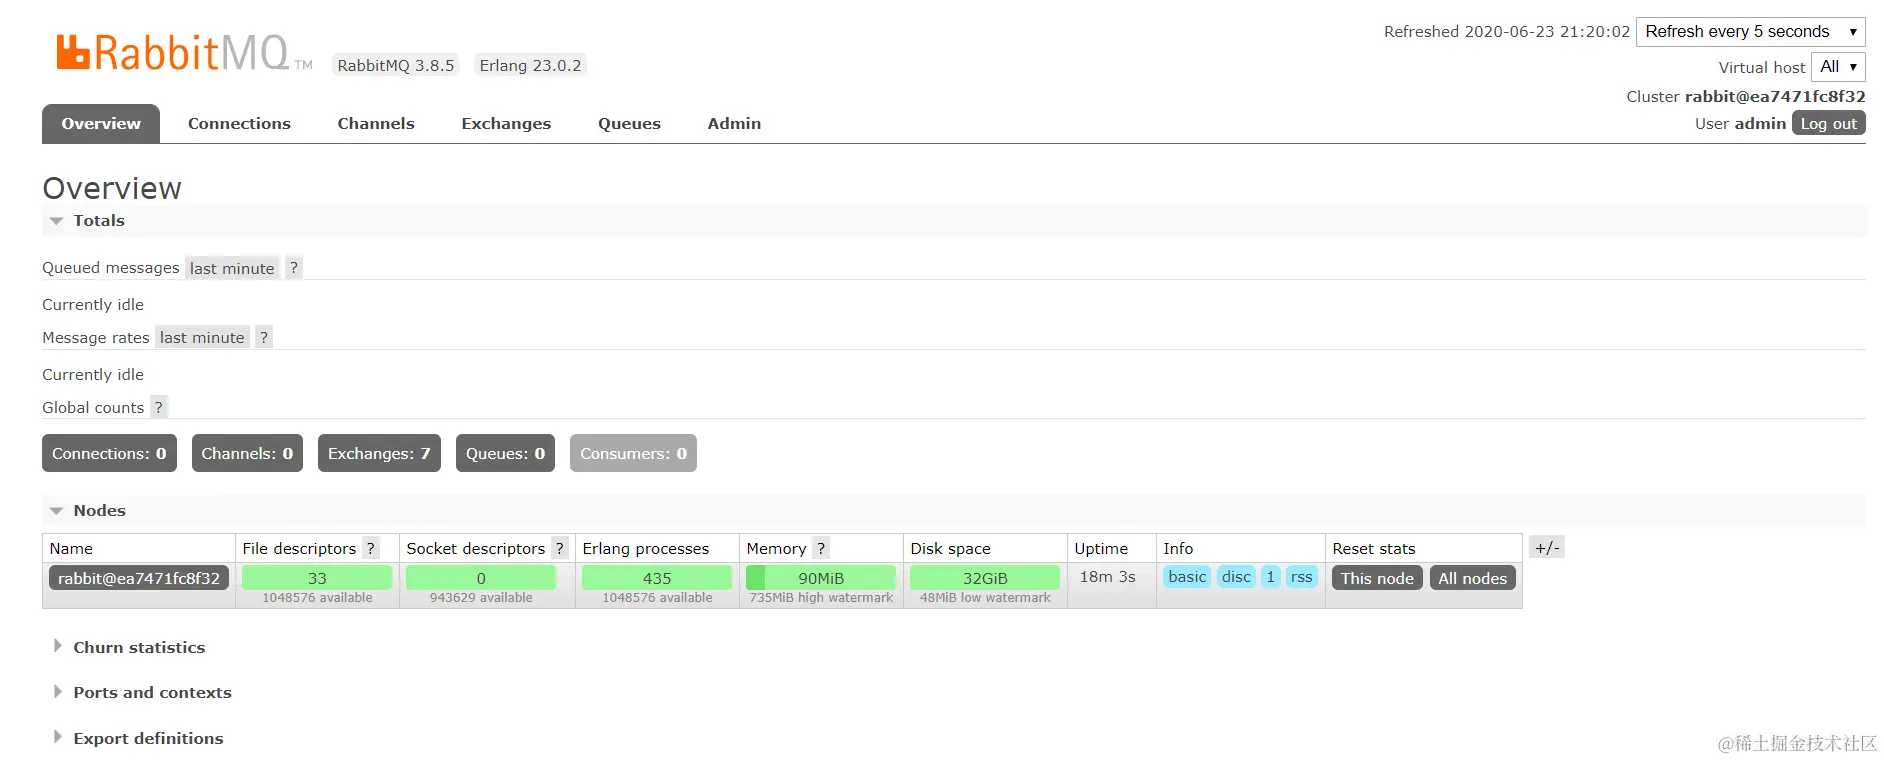The width and height of the screenshot is (1884, 760).
Task: Change Queued messages last minute range
Action: 232,268
